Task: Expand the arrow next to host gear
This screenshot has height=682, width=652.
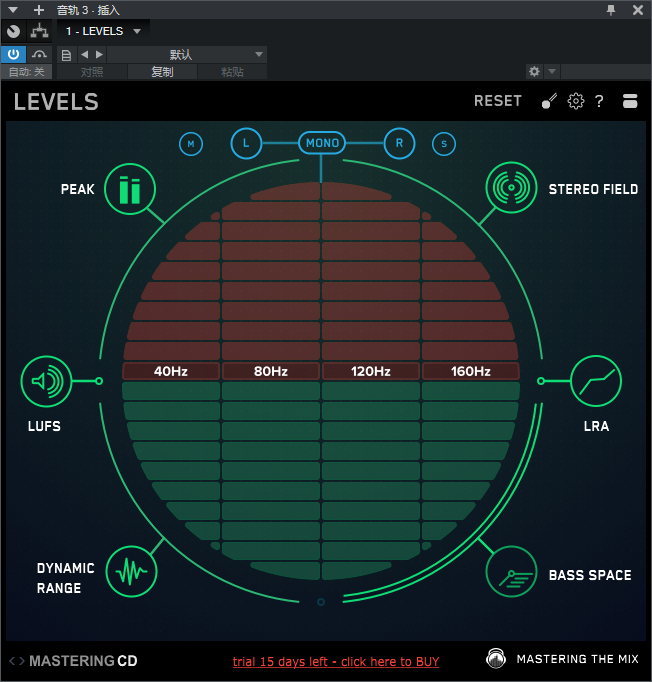Action: pyautogui.click(x=552, y=71)
